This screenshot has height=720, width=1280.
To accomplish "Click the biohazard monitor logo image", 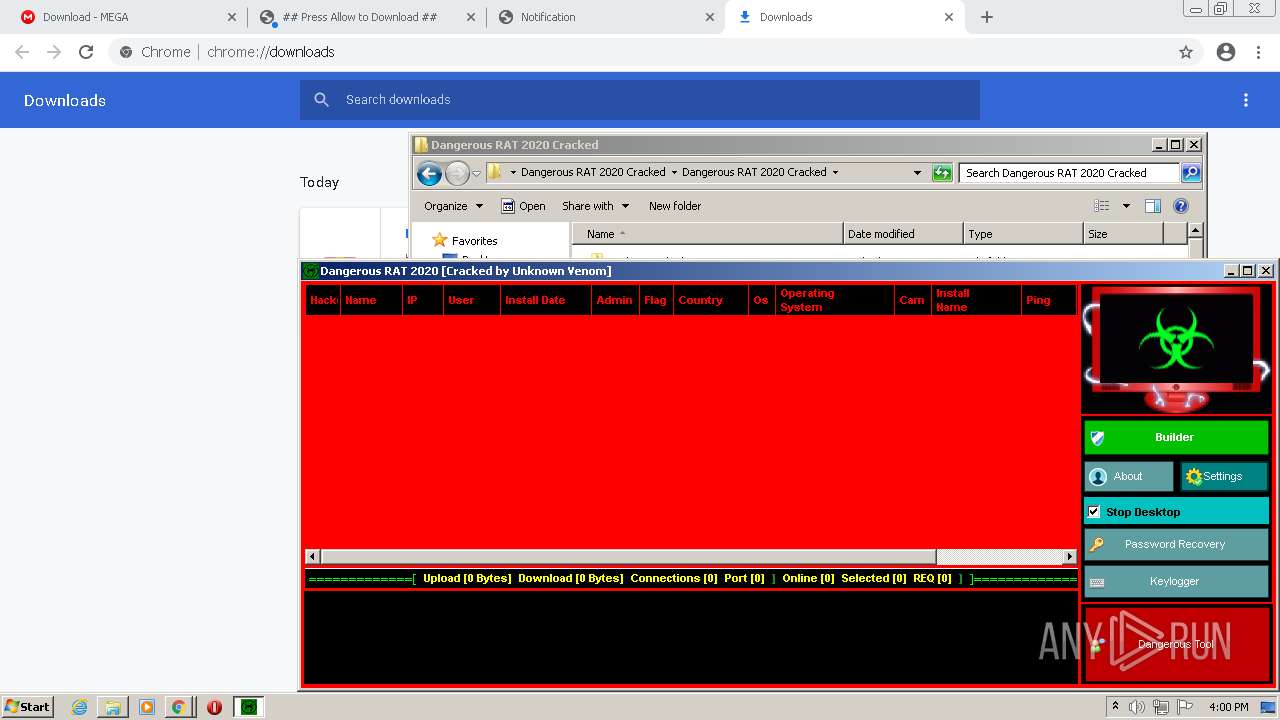I will click(x=1176, y=348).
